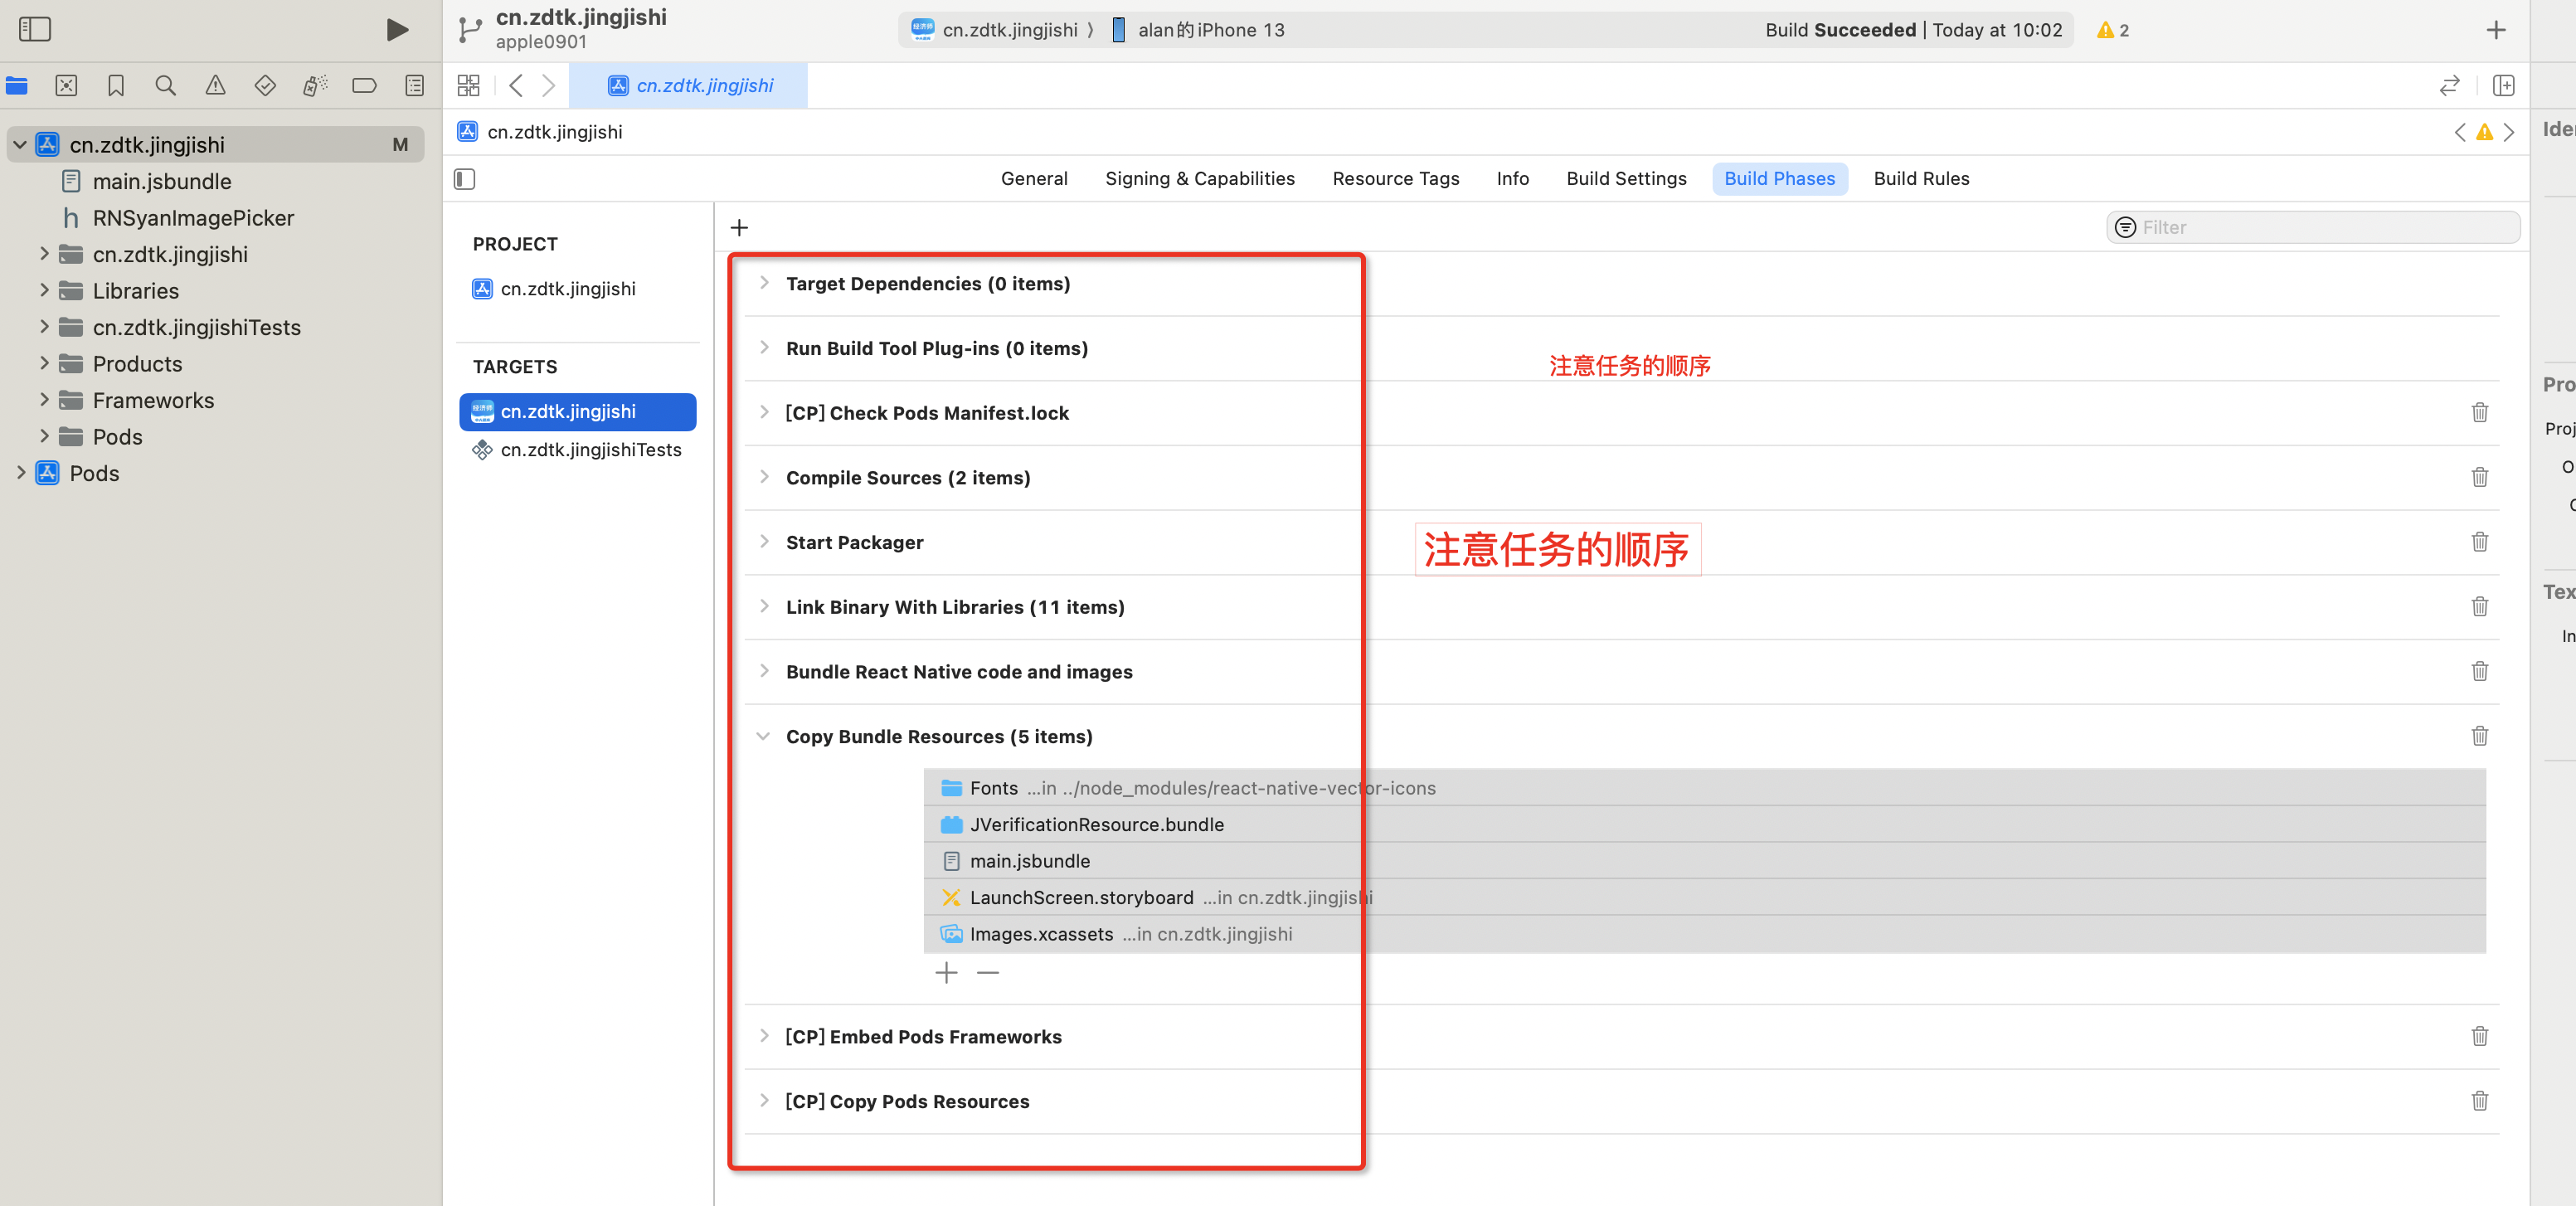Collapse the Copy Bundle Resources phase
Image resolution: width=2576 pixels, height=1206 pixels.
point(764,736)
